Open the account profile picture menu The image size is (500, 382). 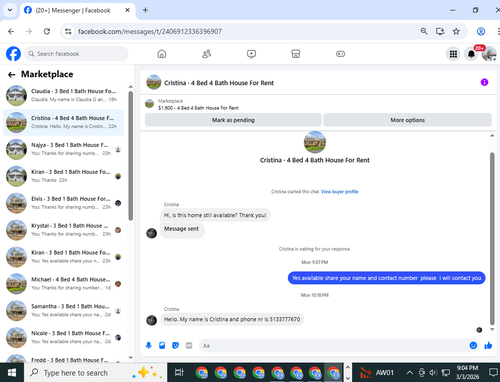point(489,54)
